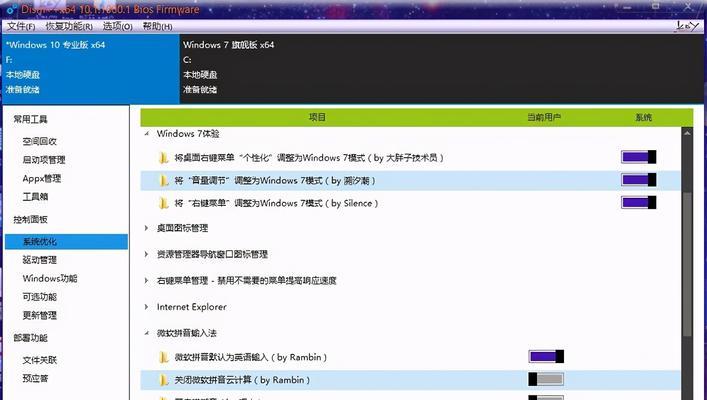Click the 控制面板 section header

click(x=30, y=220)
